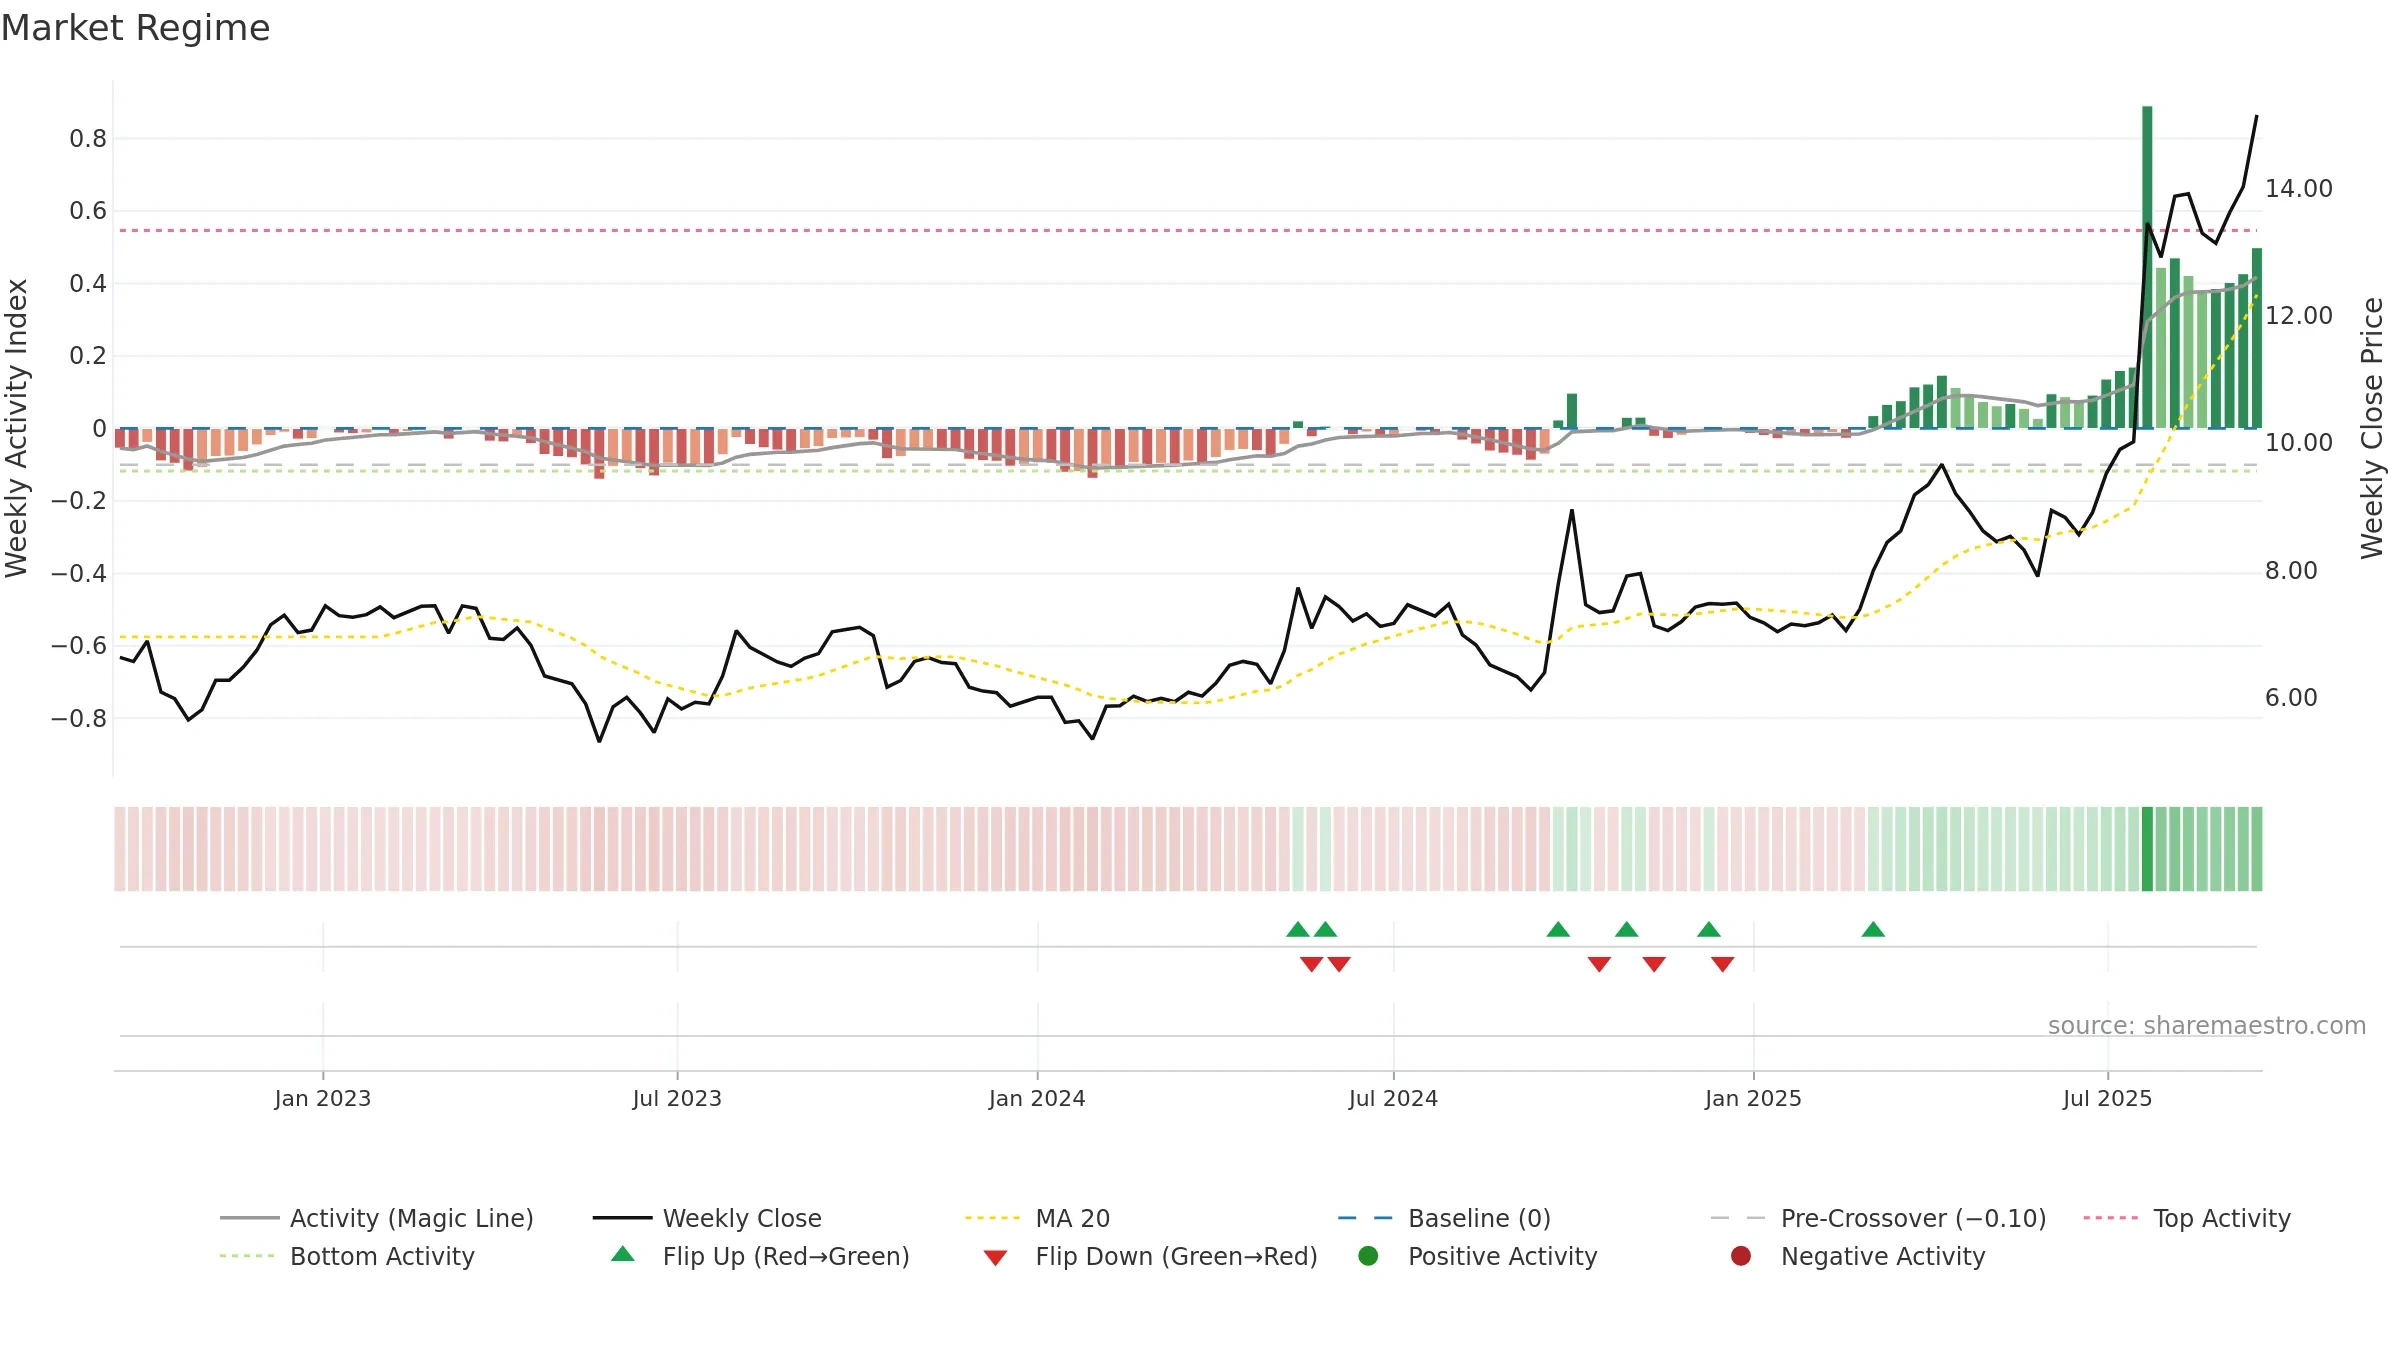Click the Jan 2025 x-axis label
The height and width of the screenshot is (1350, 2400).
pyautogui.click(x=1753, y=1099)
